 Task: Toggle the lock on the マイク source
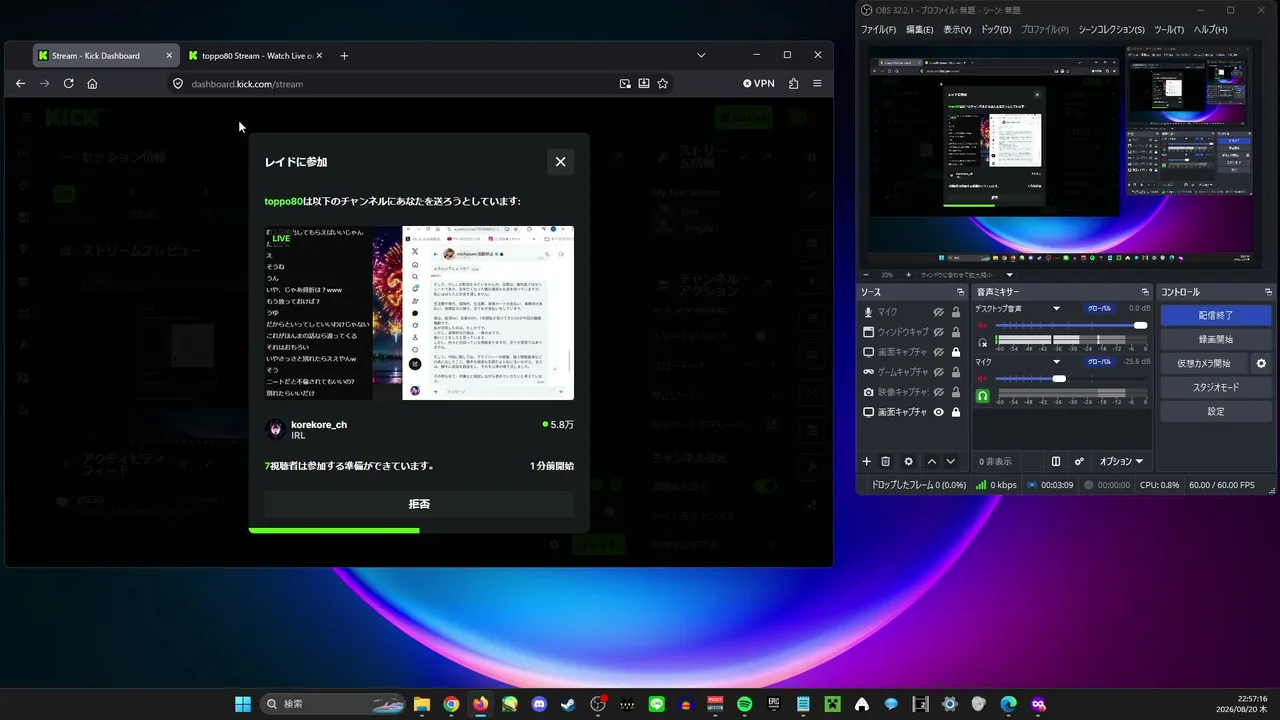[x=956, y=312]
